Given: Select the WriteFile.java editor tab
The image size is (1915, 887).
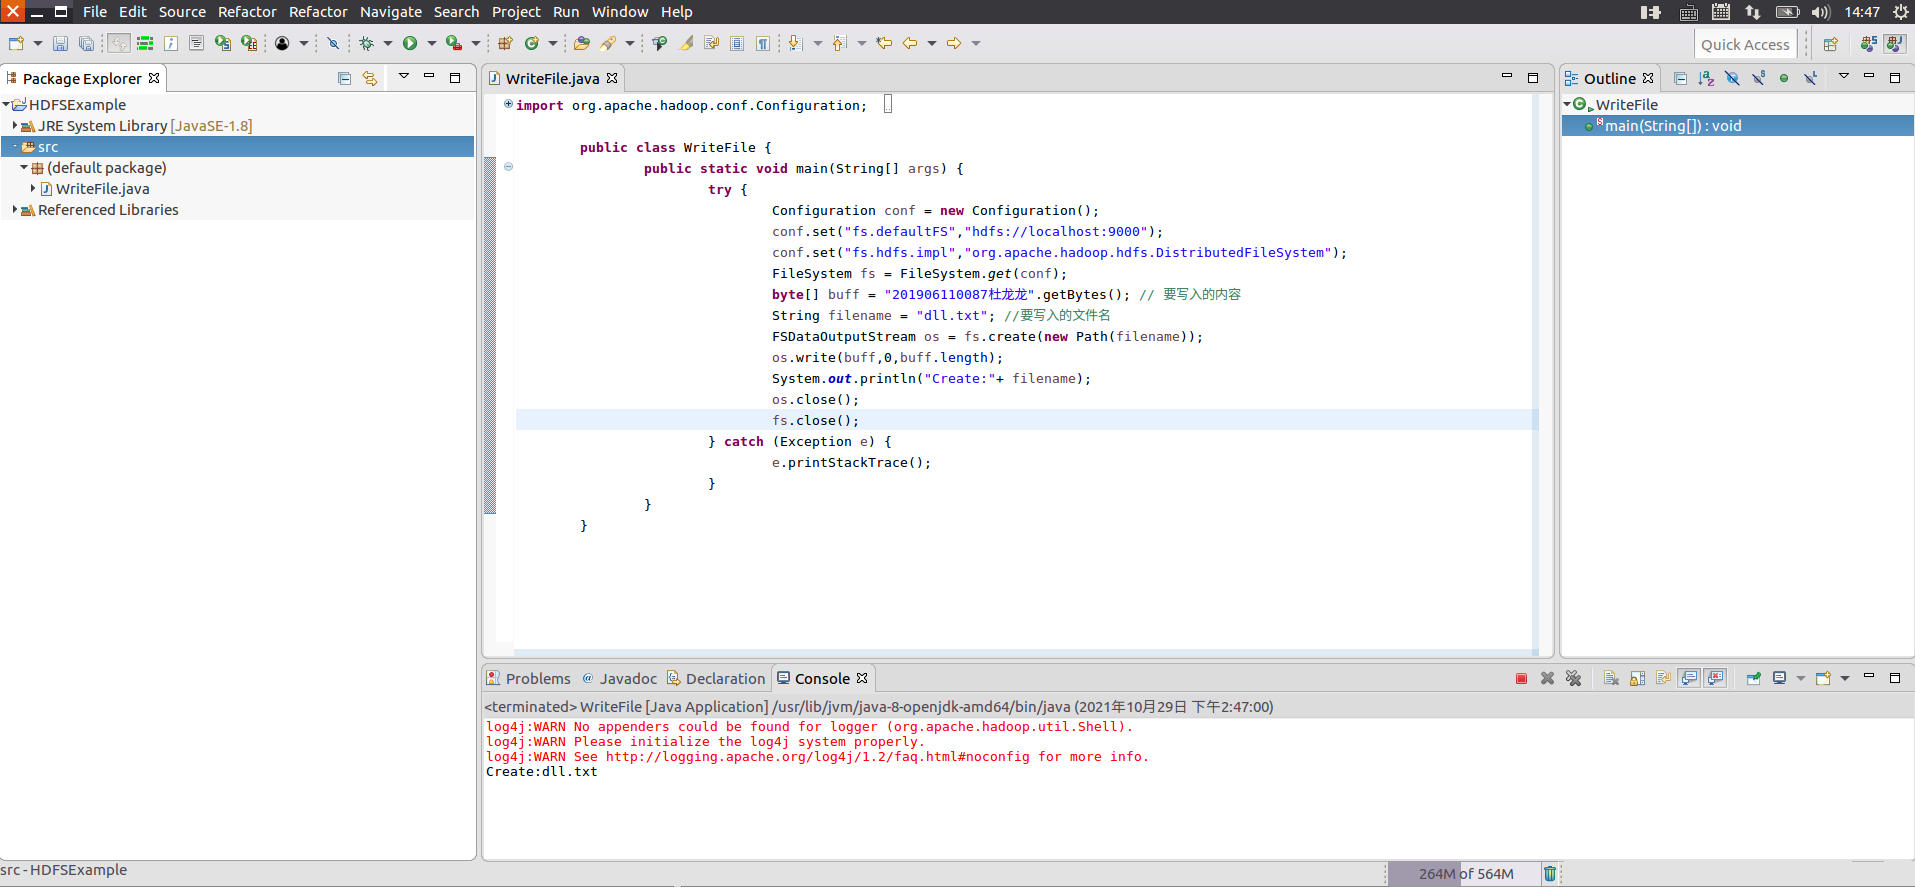Looking at the screenshot, I should tap(553, 78).
